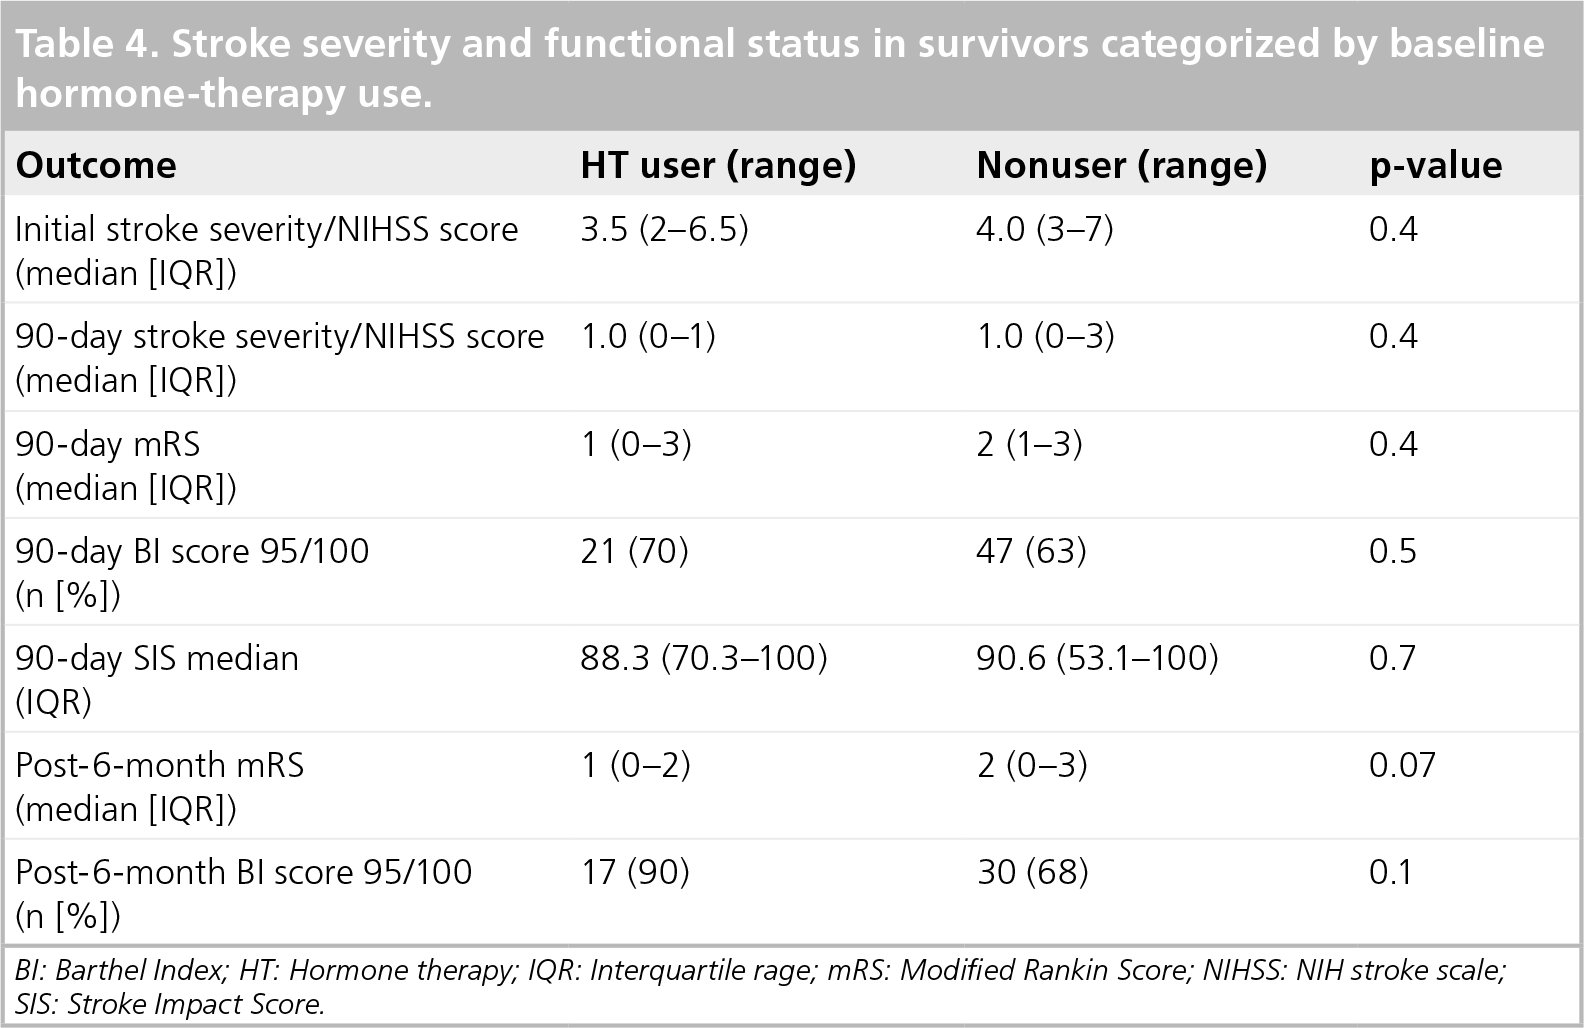Screen dimensions: 1584x1028
Task: Click the value 88.3 (70.3–100)
Action: point(704,658)
